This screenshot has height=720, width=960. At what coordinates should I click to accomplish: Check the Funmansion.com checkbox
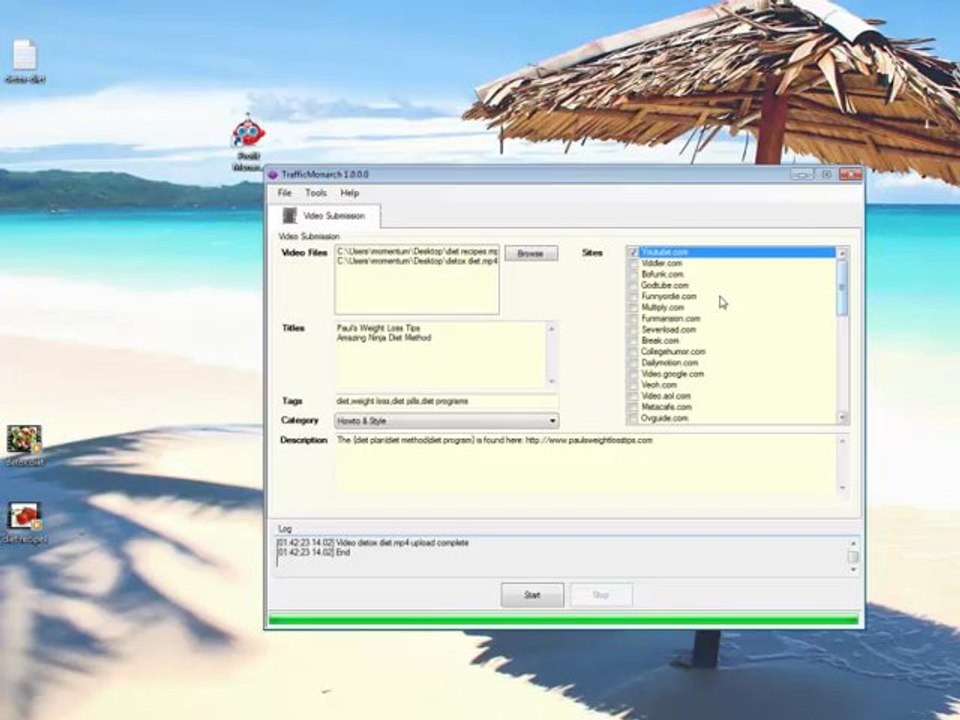point(632,318)
